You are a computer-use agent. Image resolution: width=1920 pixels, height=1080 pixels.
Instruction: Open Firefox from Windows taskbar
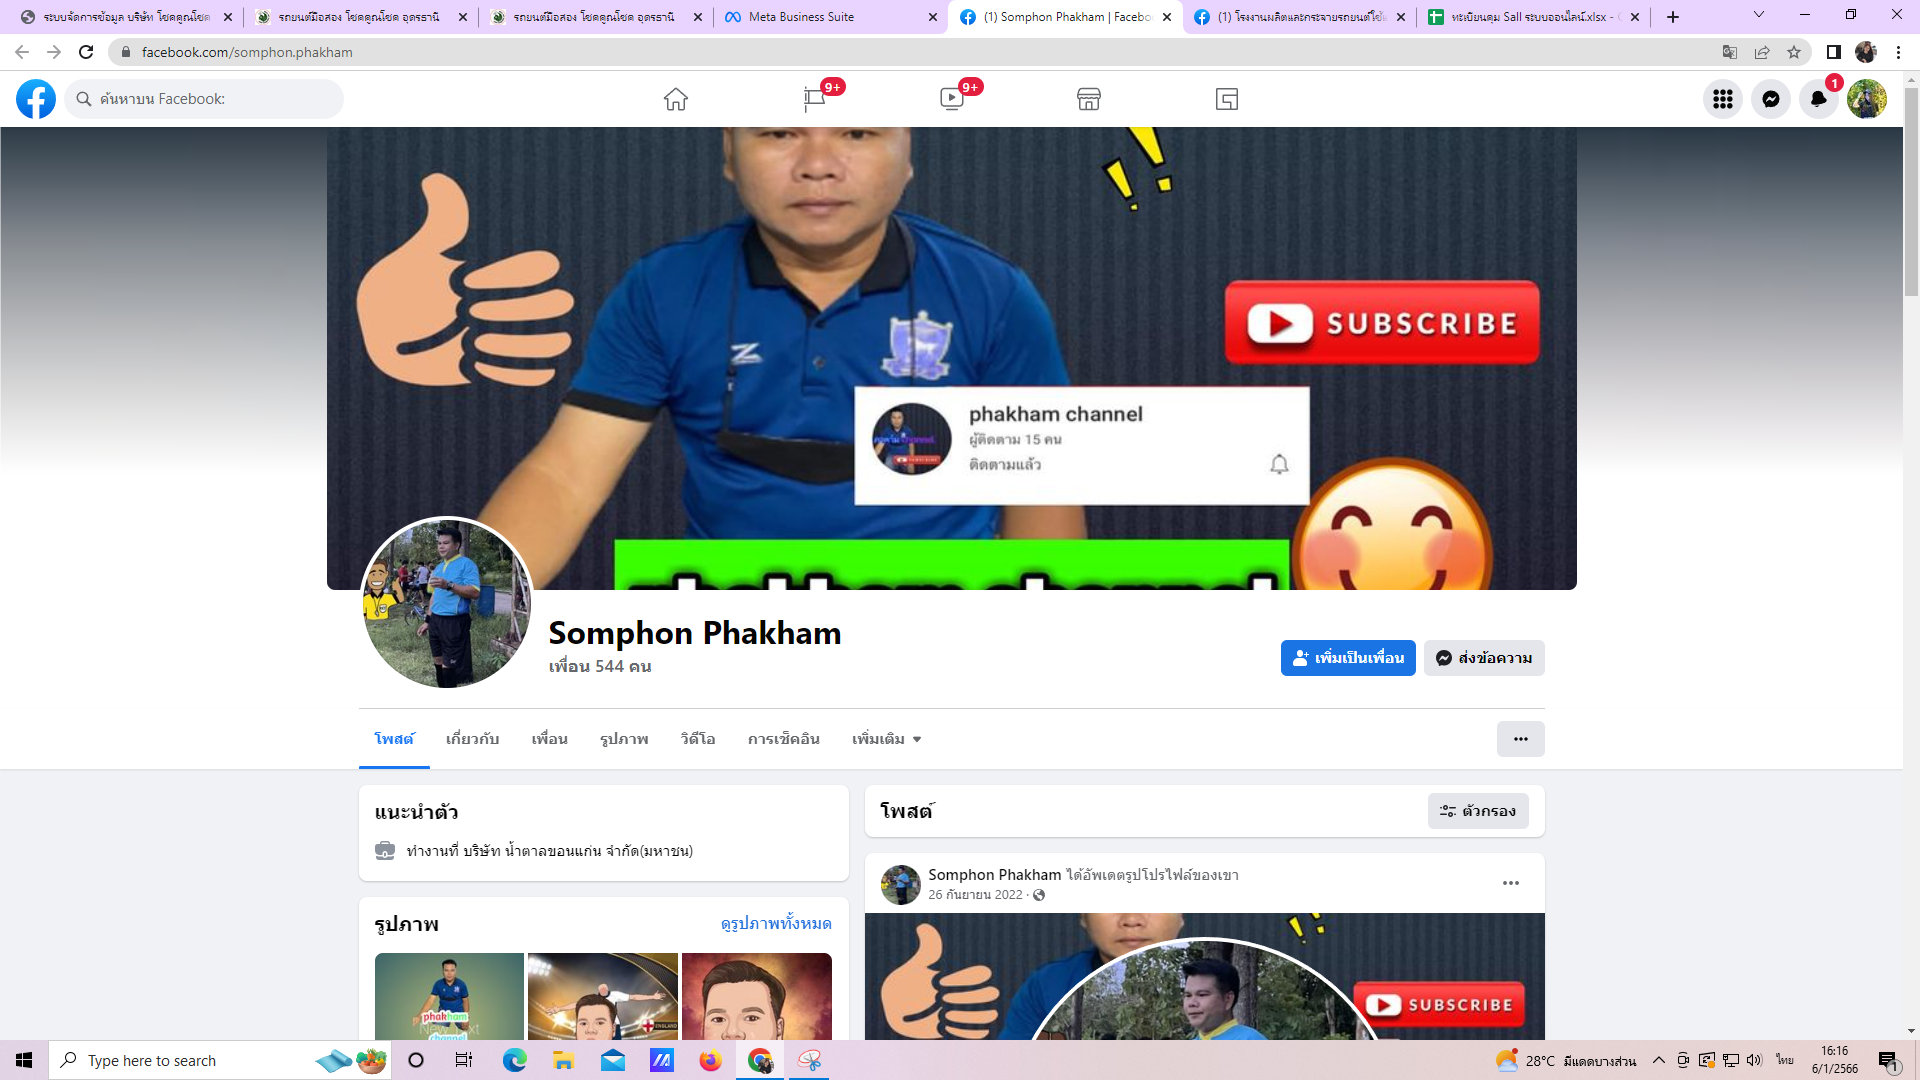710,1060
